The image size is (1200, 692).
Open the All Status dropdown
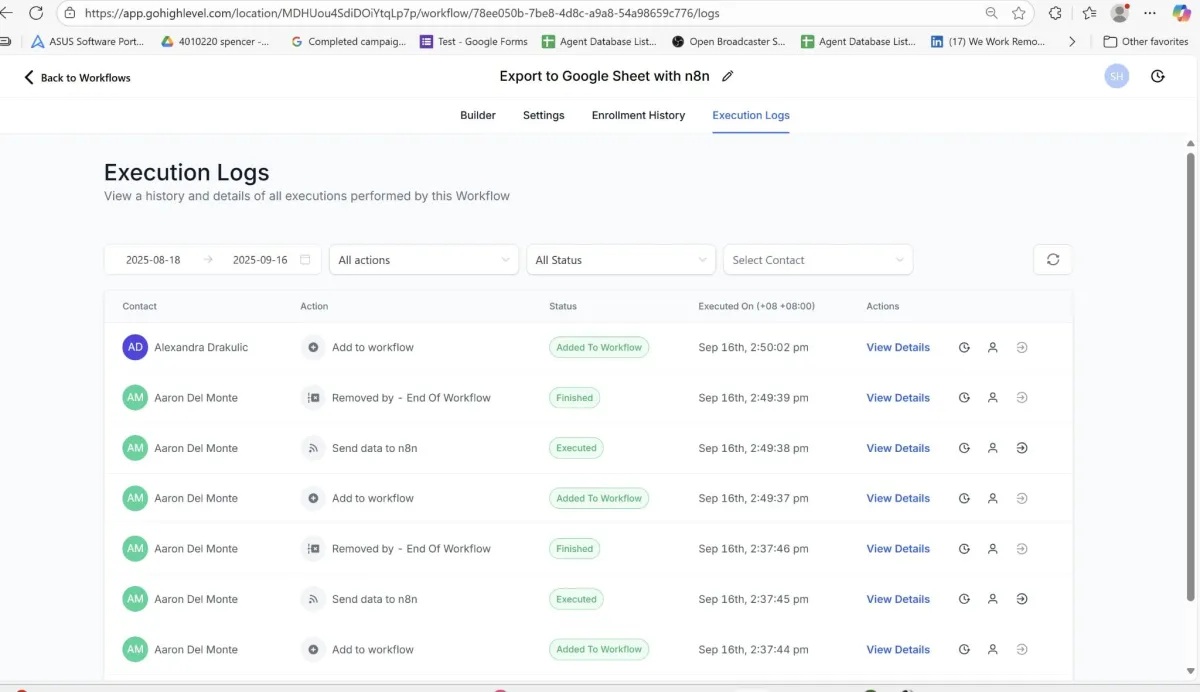pyautogui.click(x=621, y=260)
